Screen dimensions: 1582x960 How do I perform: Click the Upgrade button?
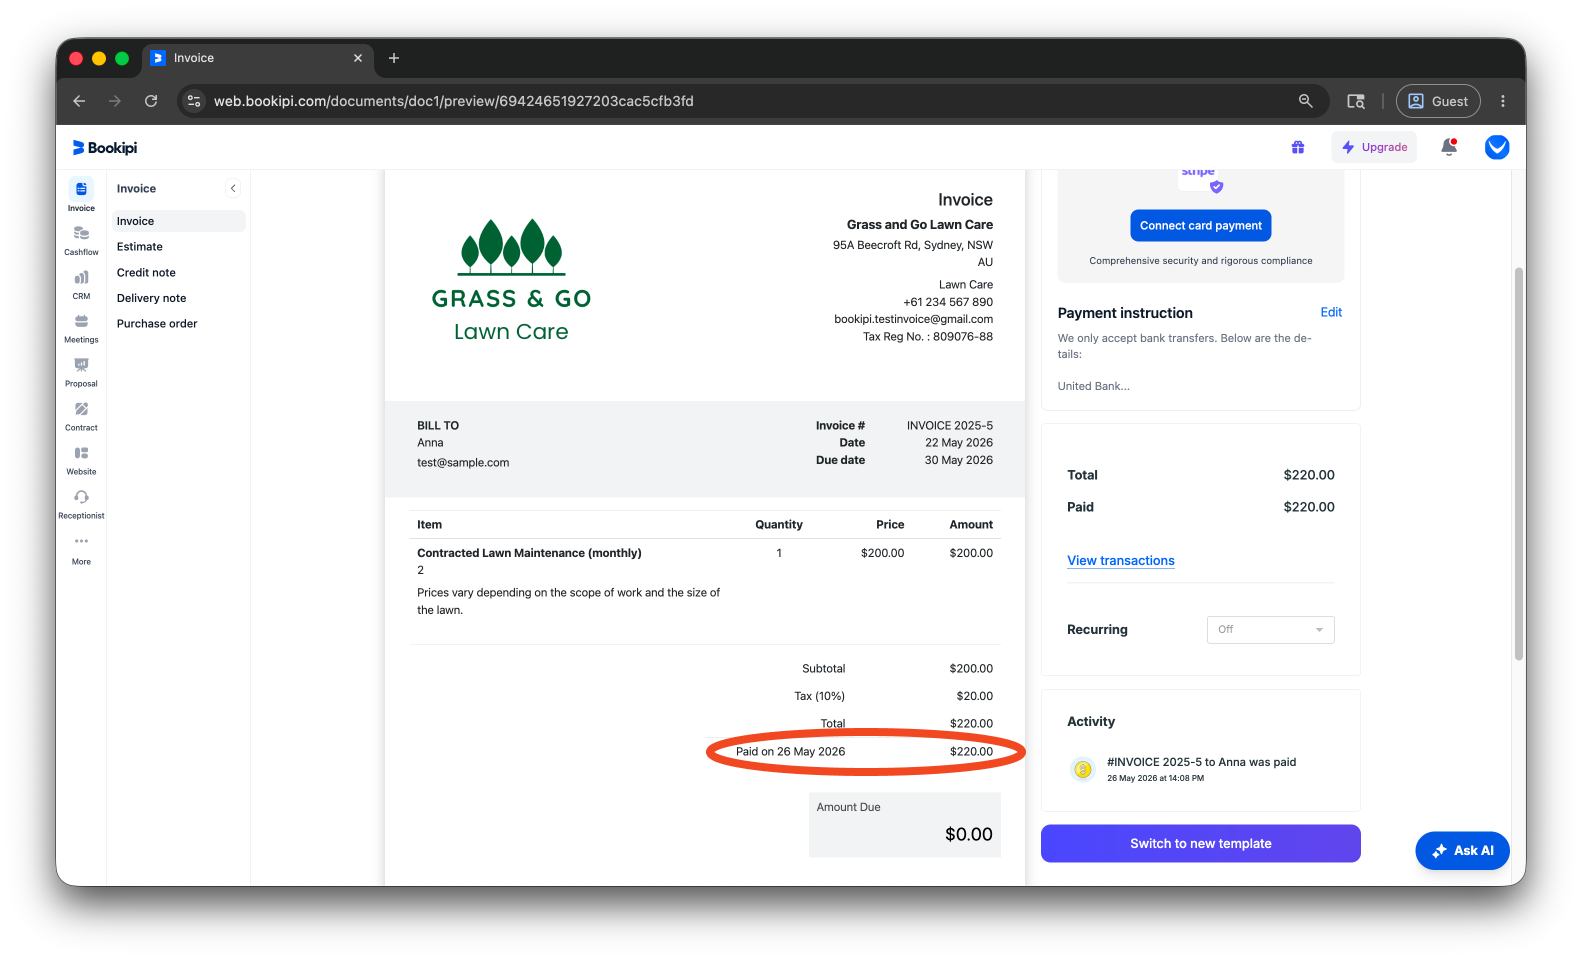(x=1374, y=147)
